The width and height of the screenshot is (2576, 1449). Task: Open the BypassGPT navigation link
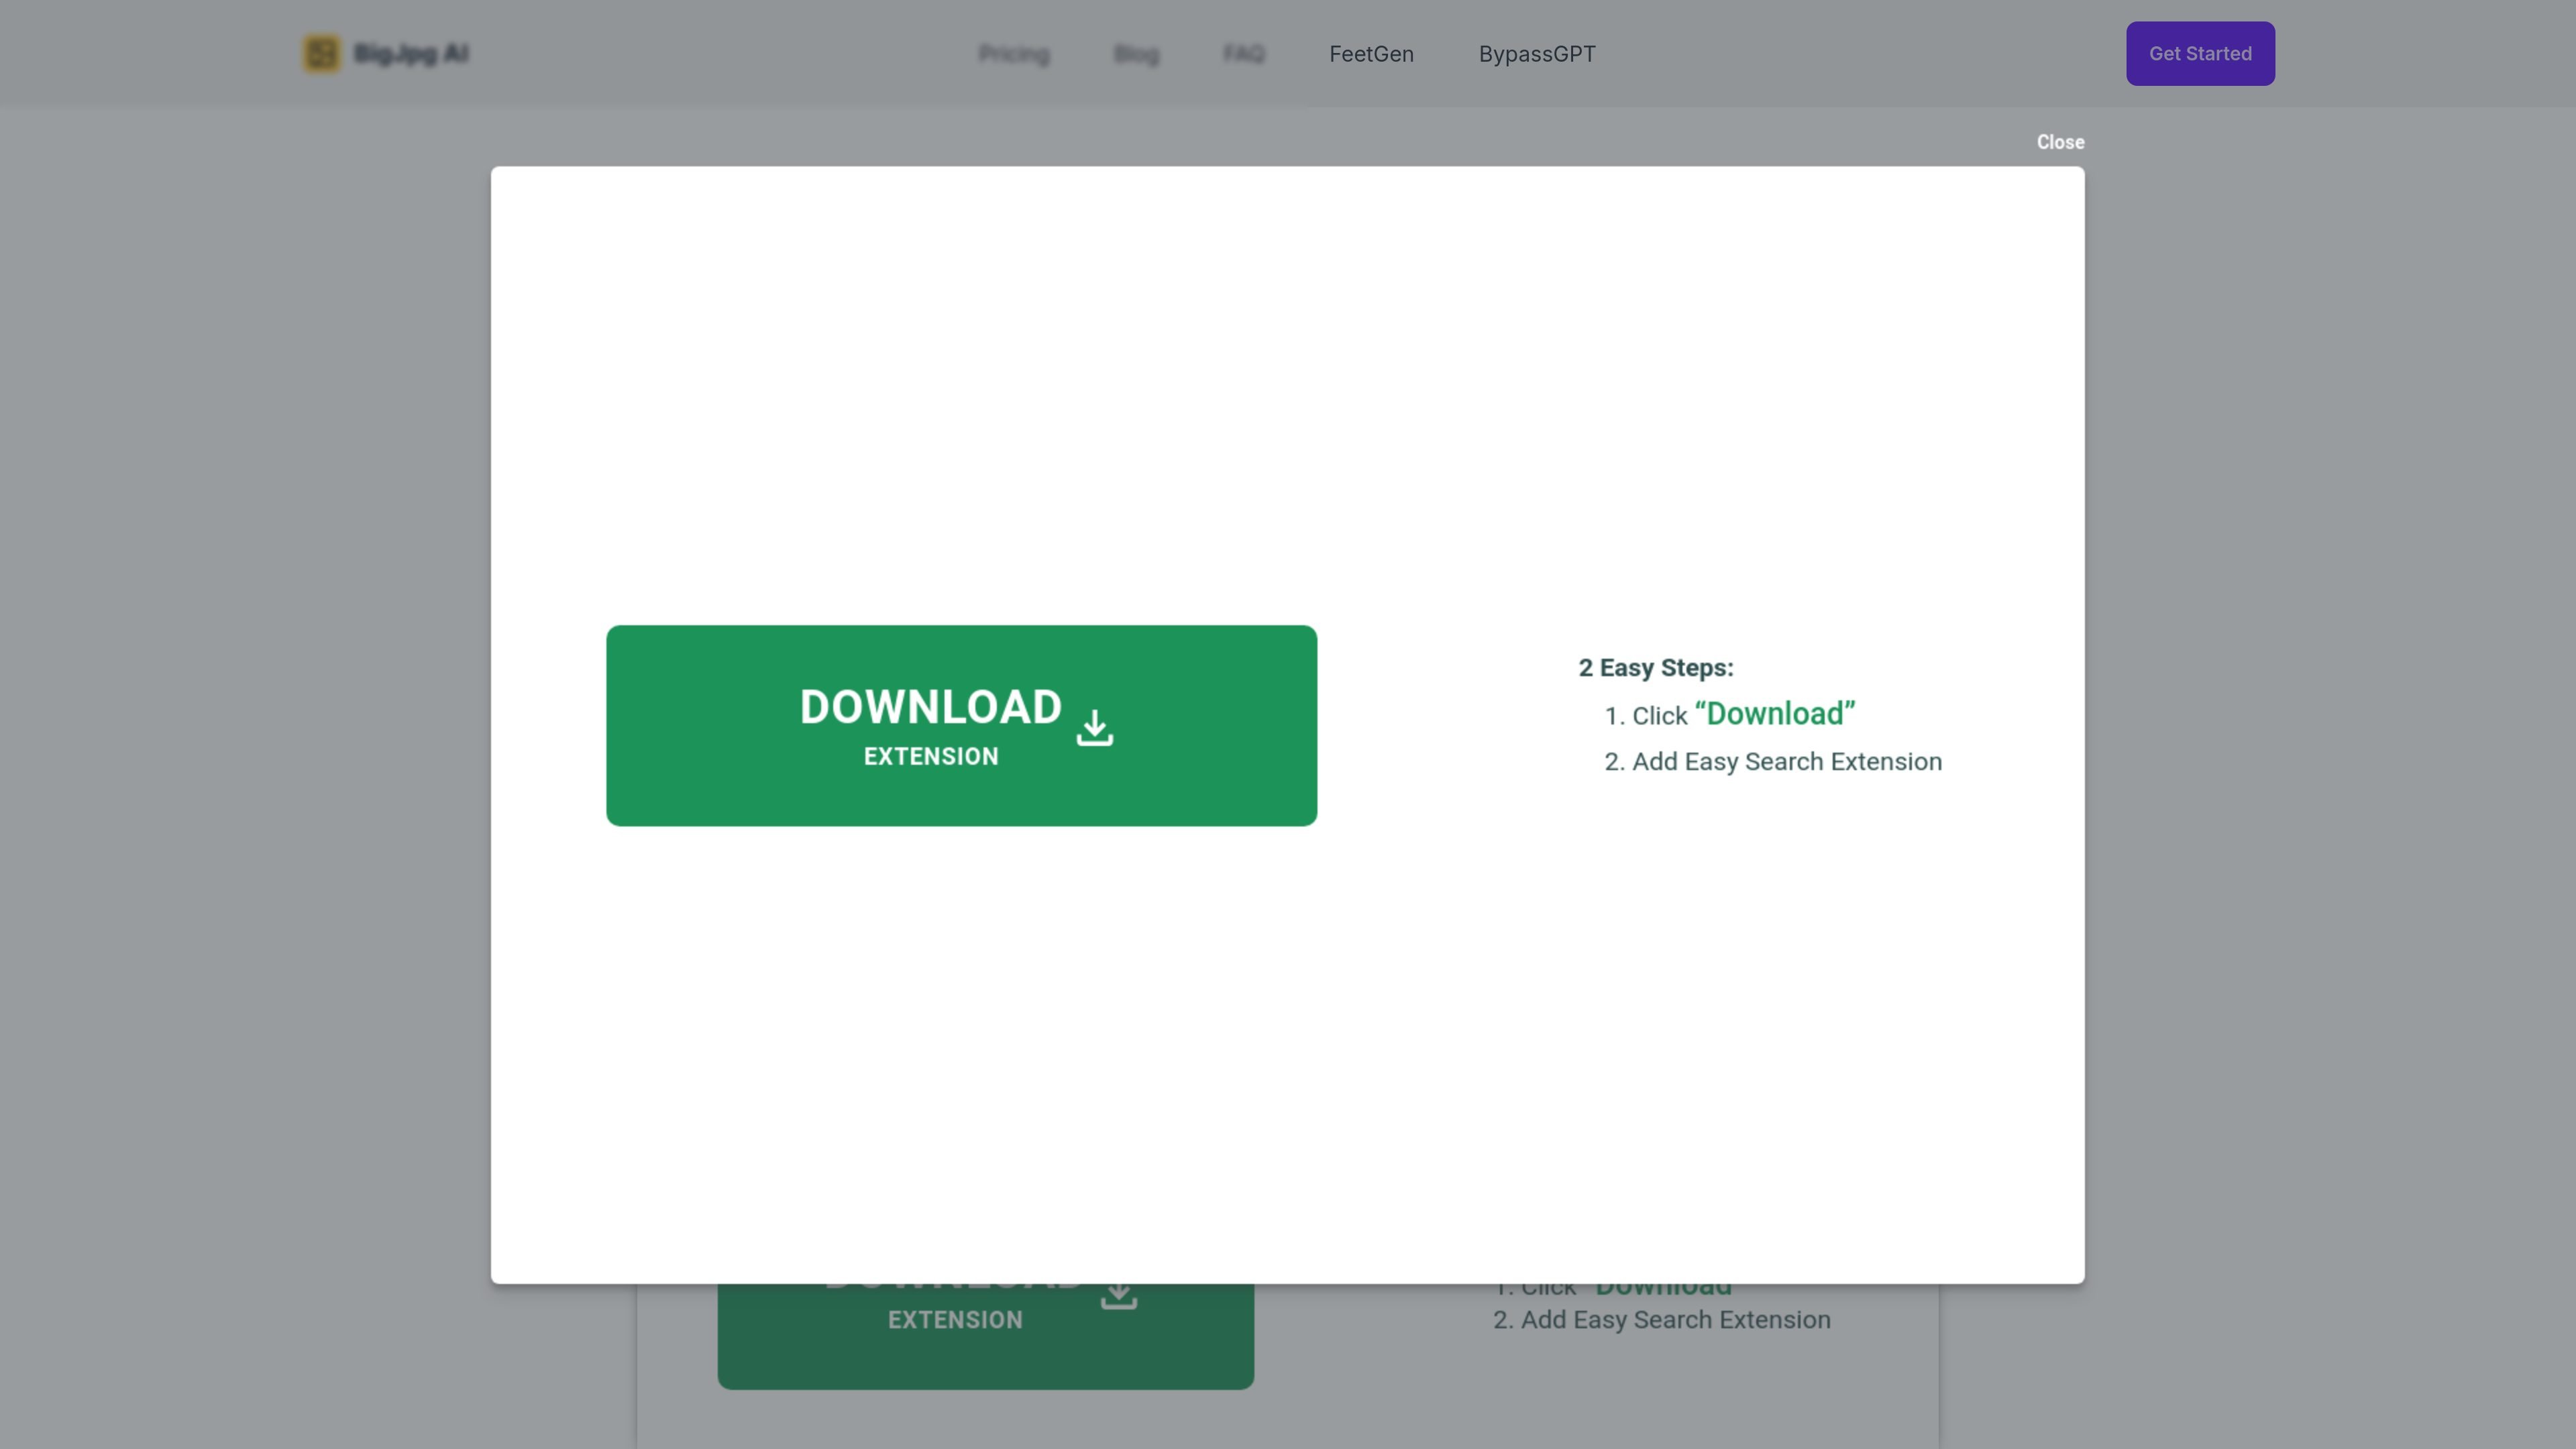pos(1537,54)
